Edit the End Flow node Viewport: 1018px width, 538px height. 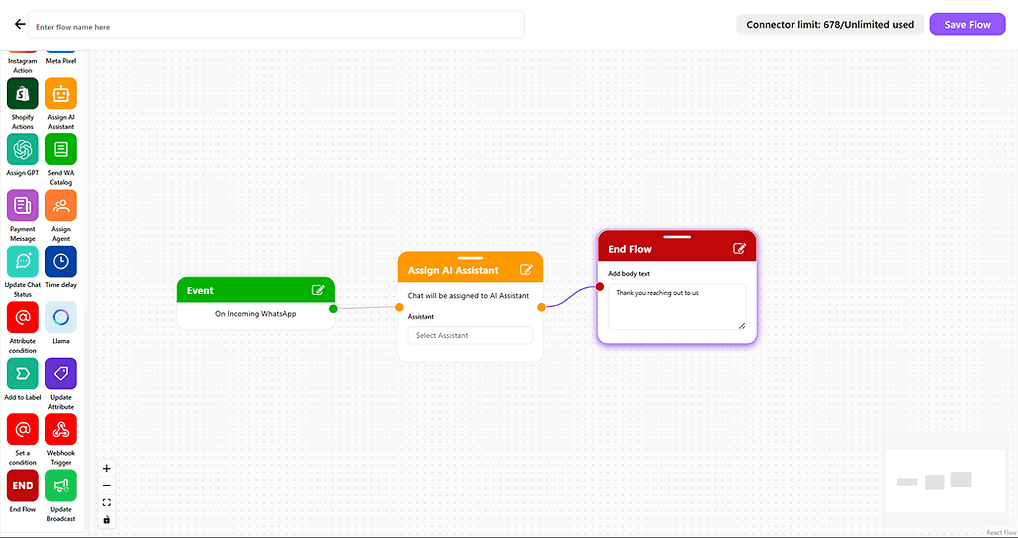point(739,248)
